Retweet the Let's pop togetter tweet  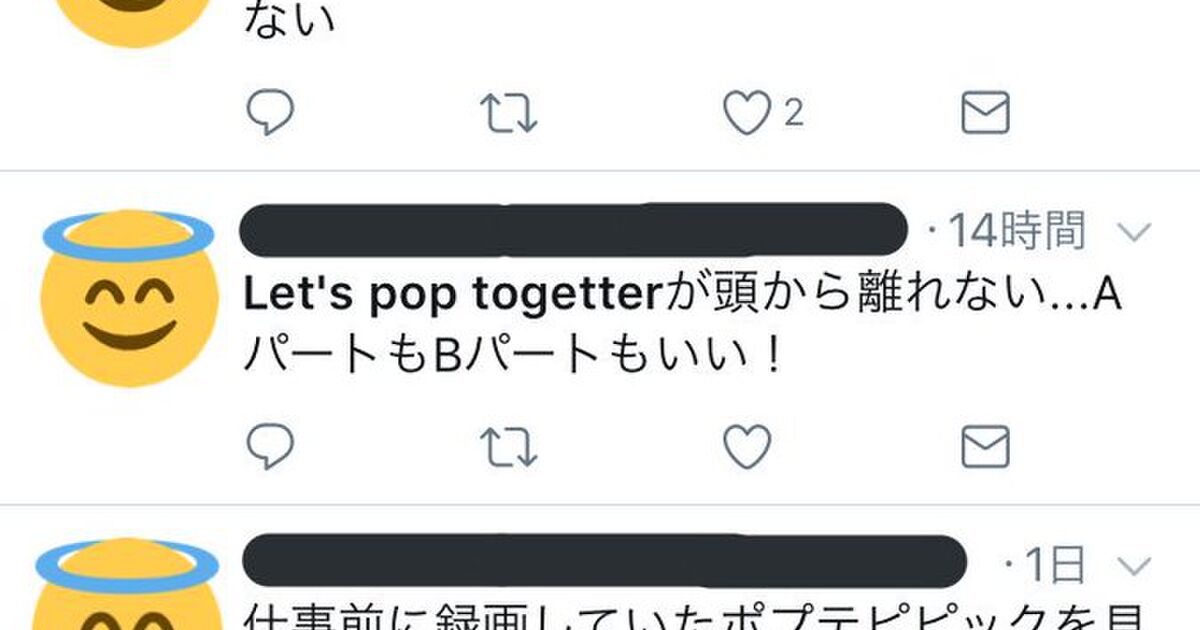coord(509,448)
